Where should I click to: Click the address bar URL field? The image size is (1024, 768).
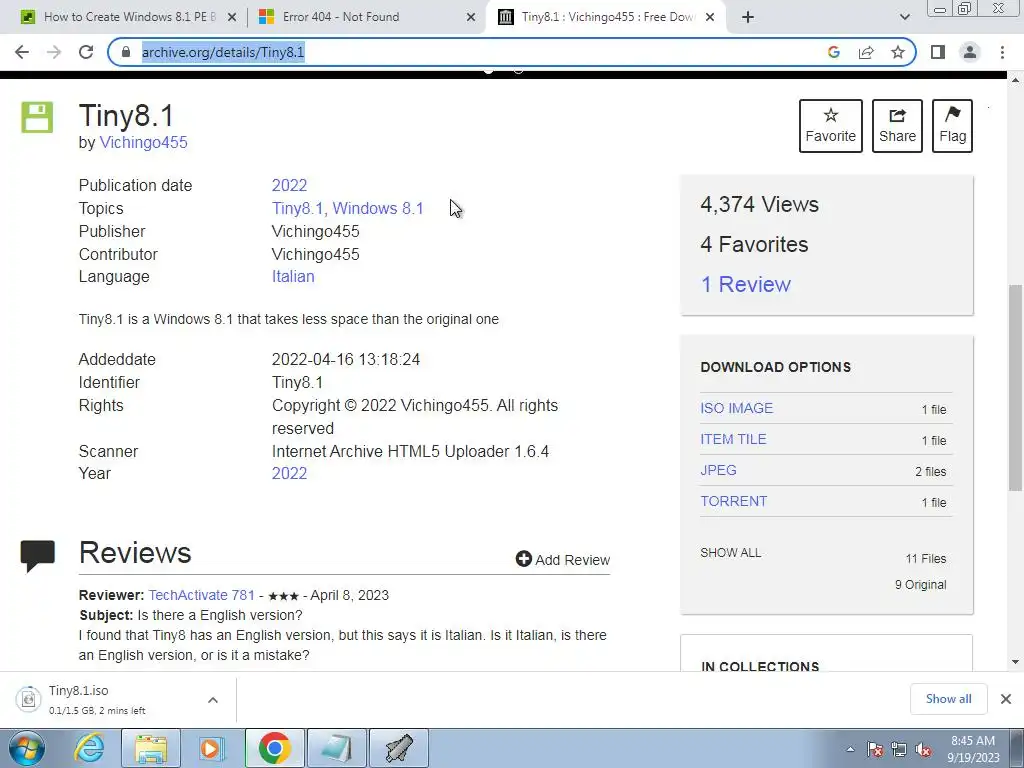point(477,52)
